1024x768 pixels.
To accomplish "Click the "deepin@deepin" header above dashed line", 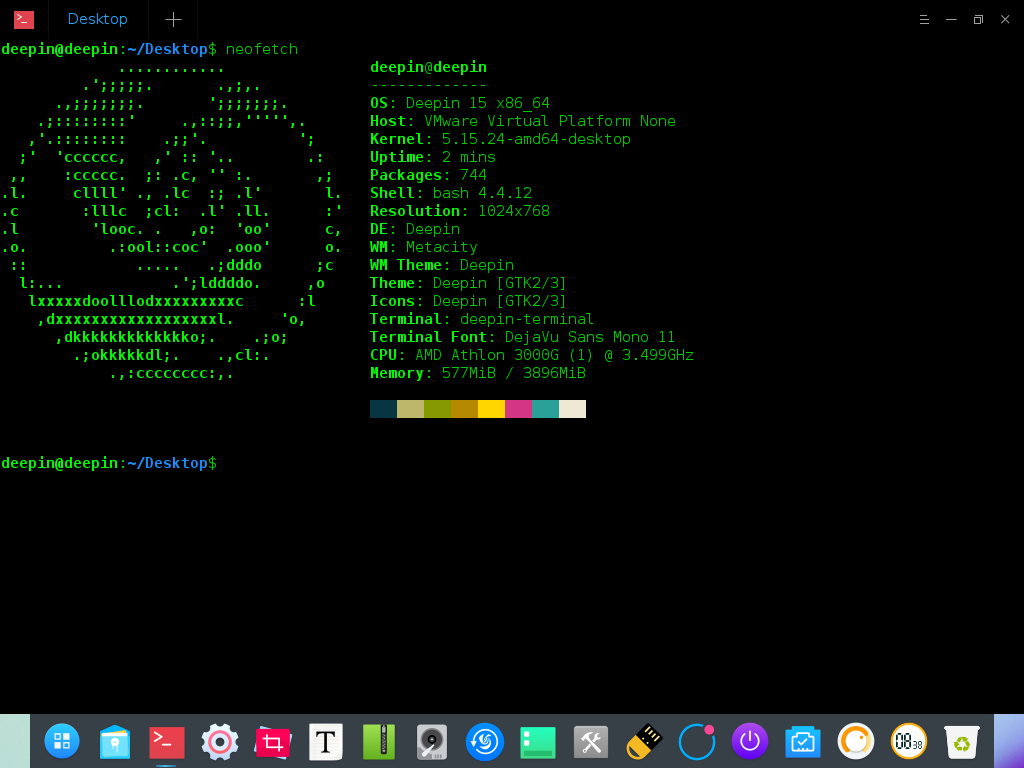I will pos(428,67).
